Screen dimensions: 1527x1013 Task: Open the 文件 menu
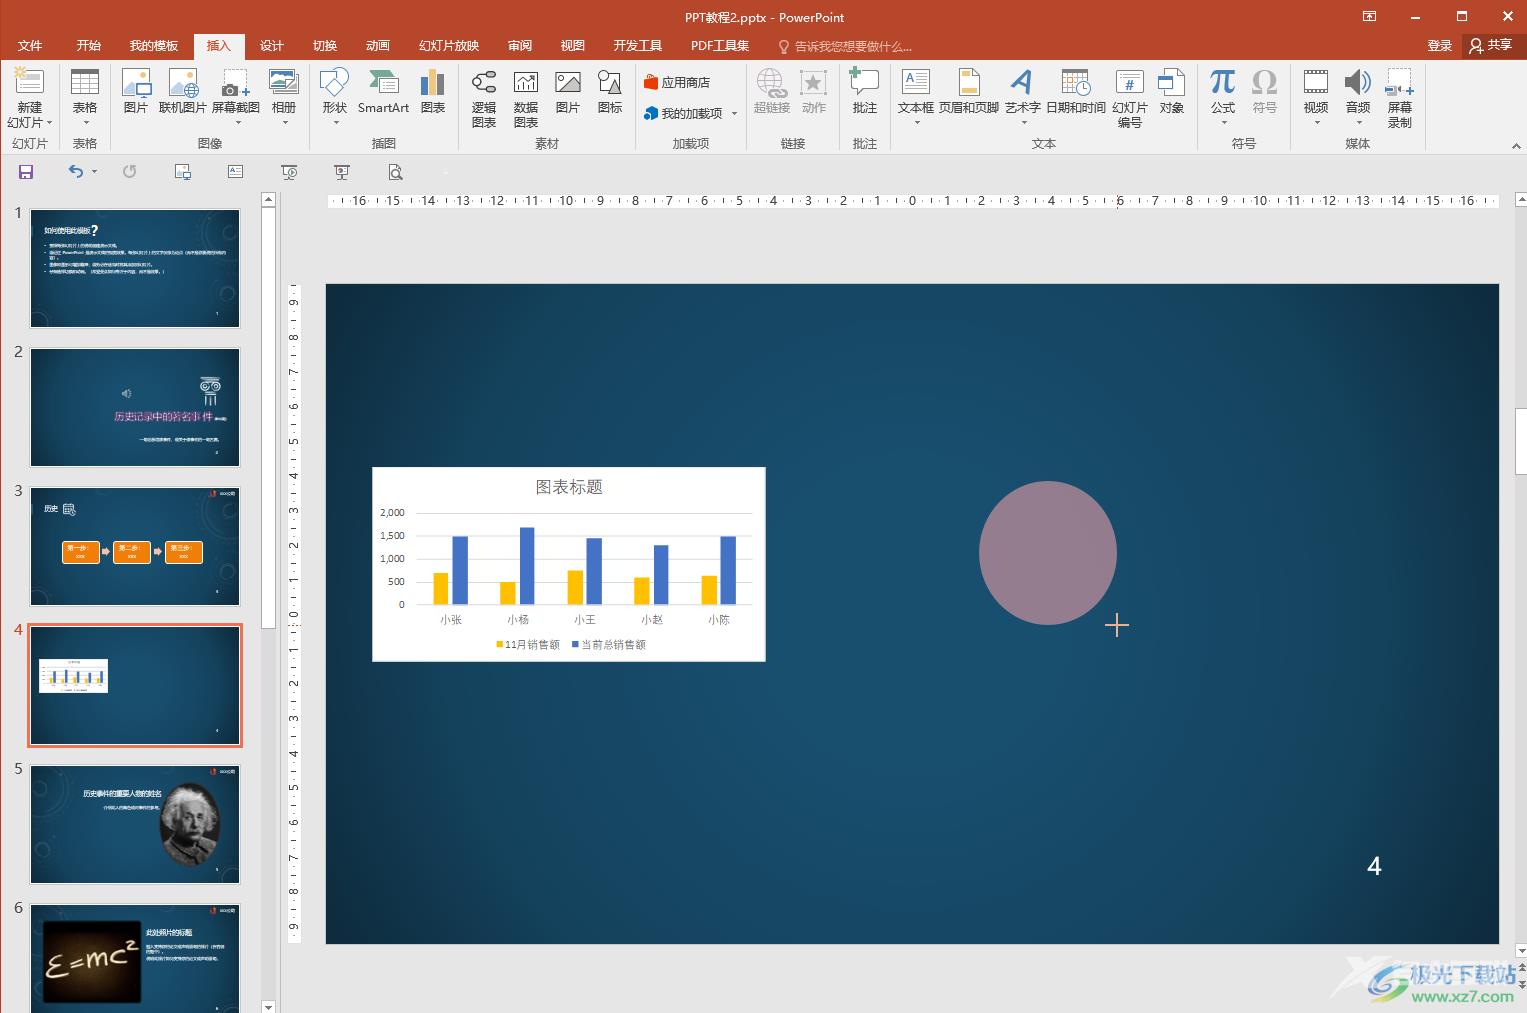click(30, 46)
